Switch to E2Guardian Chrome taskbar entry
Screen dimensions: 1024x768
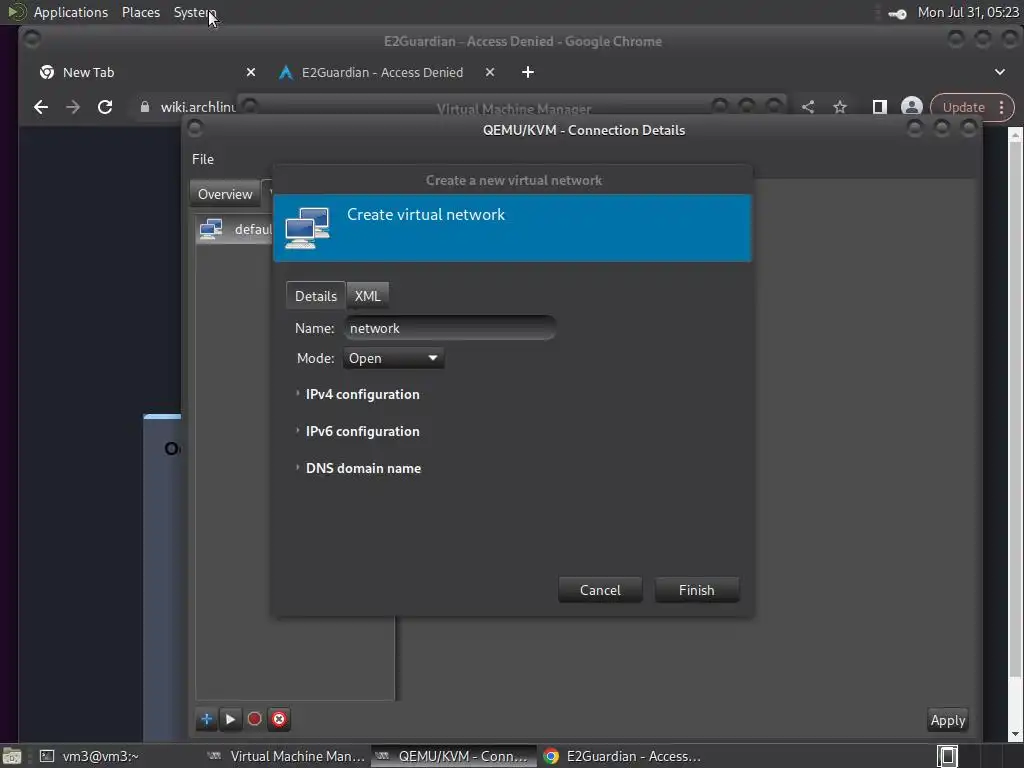tap(622, 756)
